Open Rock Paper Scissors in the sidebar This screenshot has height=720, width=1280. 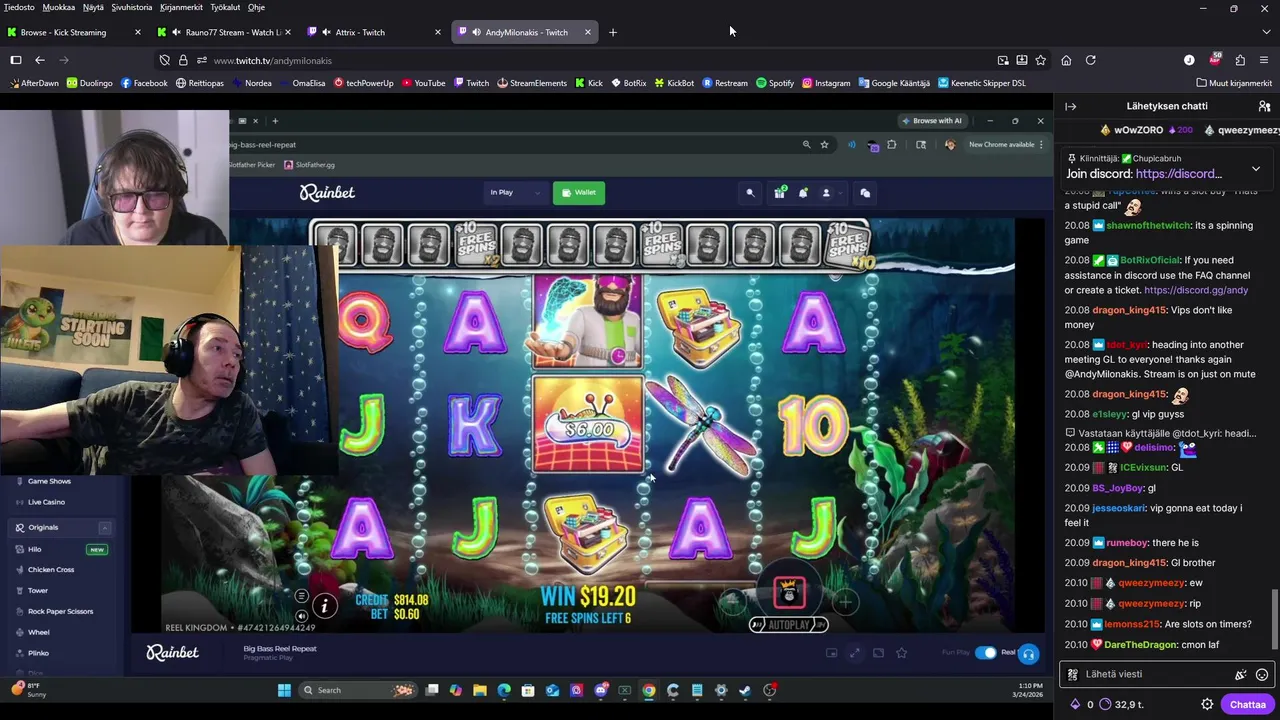point(60,611)
